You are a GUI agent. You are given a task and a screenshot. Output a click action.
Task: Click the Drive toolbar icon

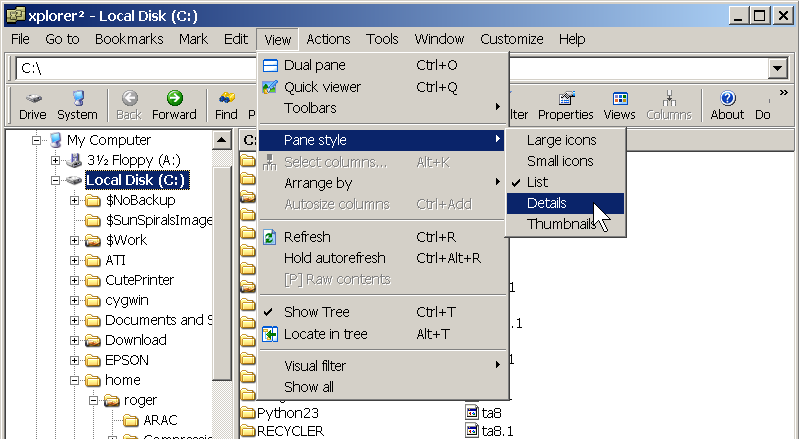pyautogui.click(x=33, y=105)
